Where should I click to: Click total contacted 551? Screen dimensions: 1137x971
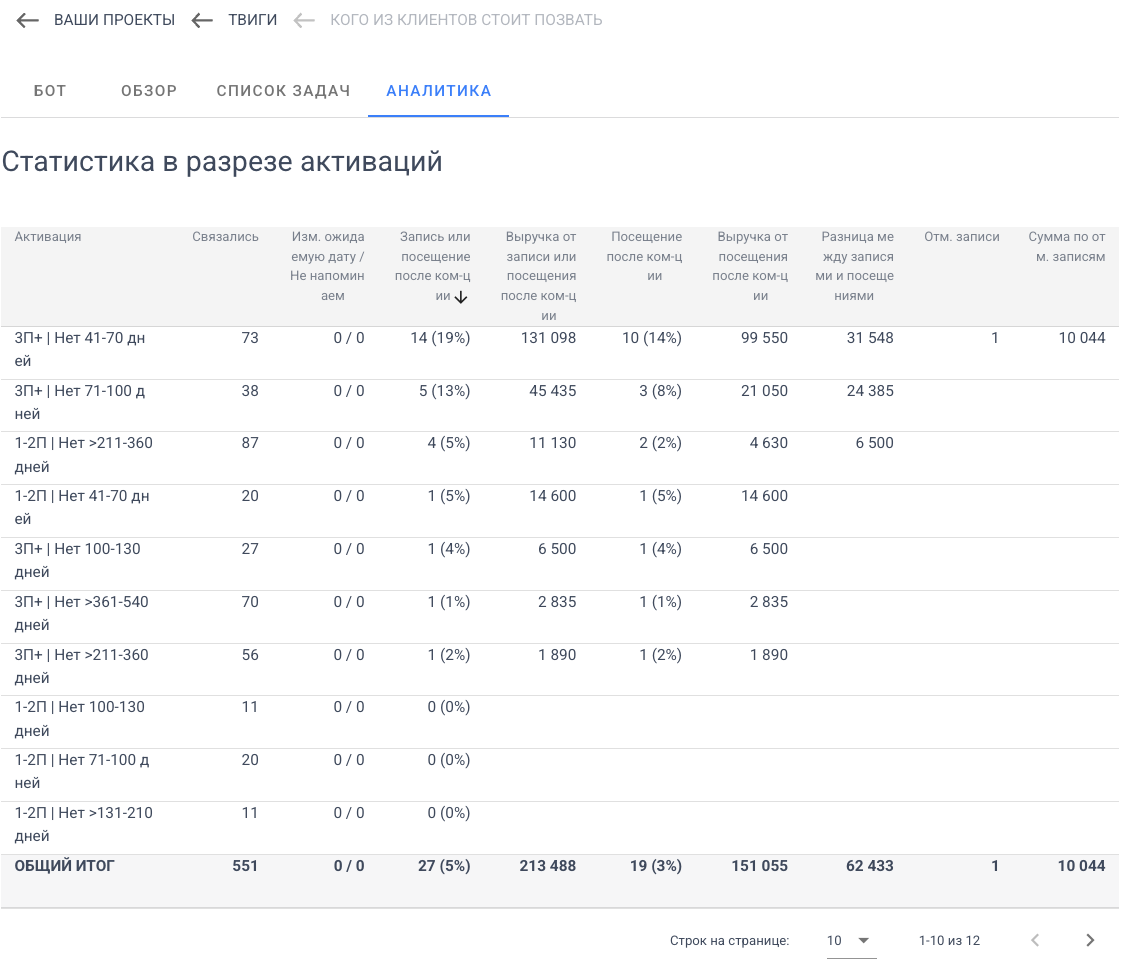pos(245,866)
